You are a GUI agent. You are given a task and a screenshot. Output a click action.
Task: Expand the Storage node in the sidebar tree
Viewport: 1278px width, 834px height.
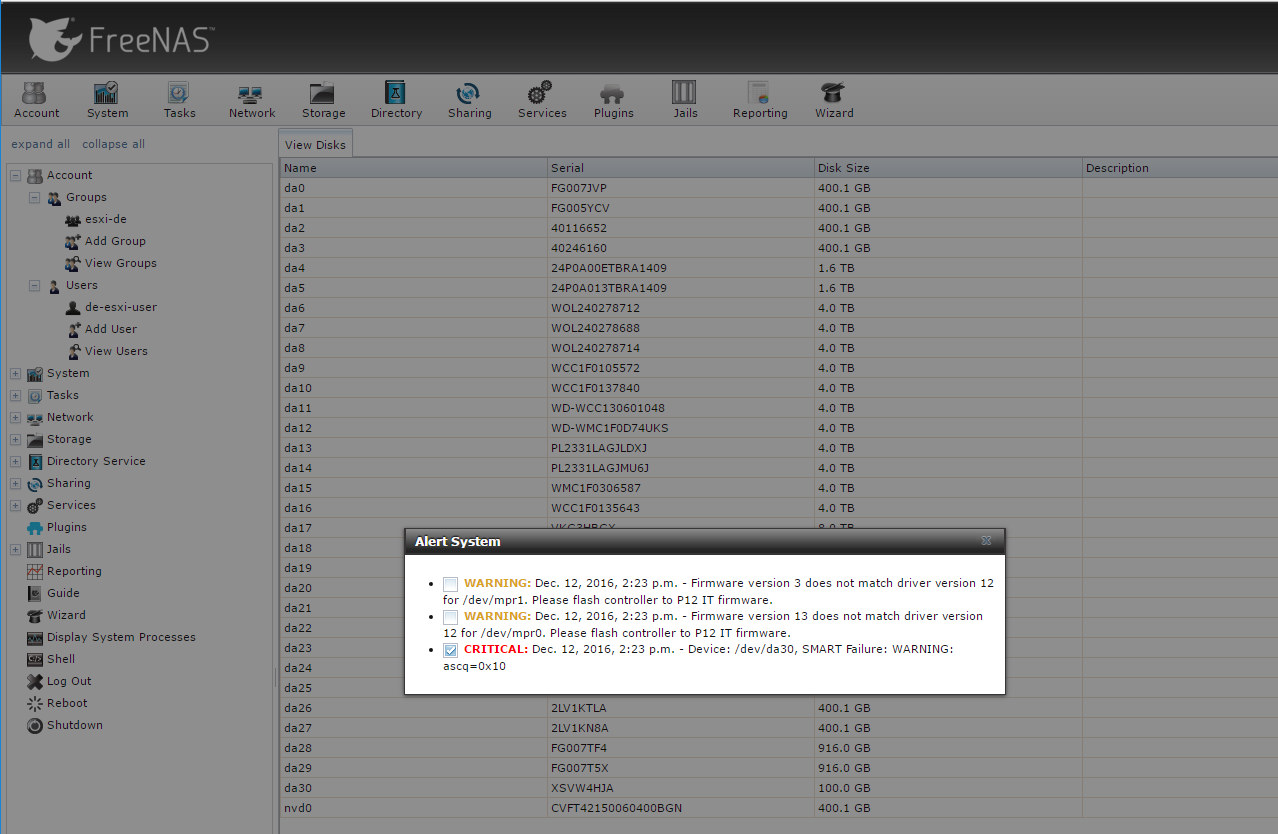pos(15,439)
